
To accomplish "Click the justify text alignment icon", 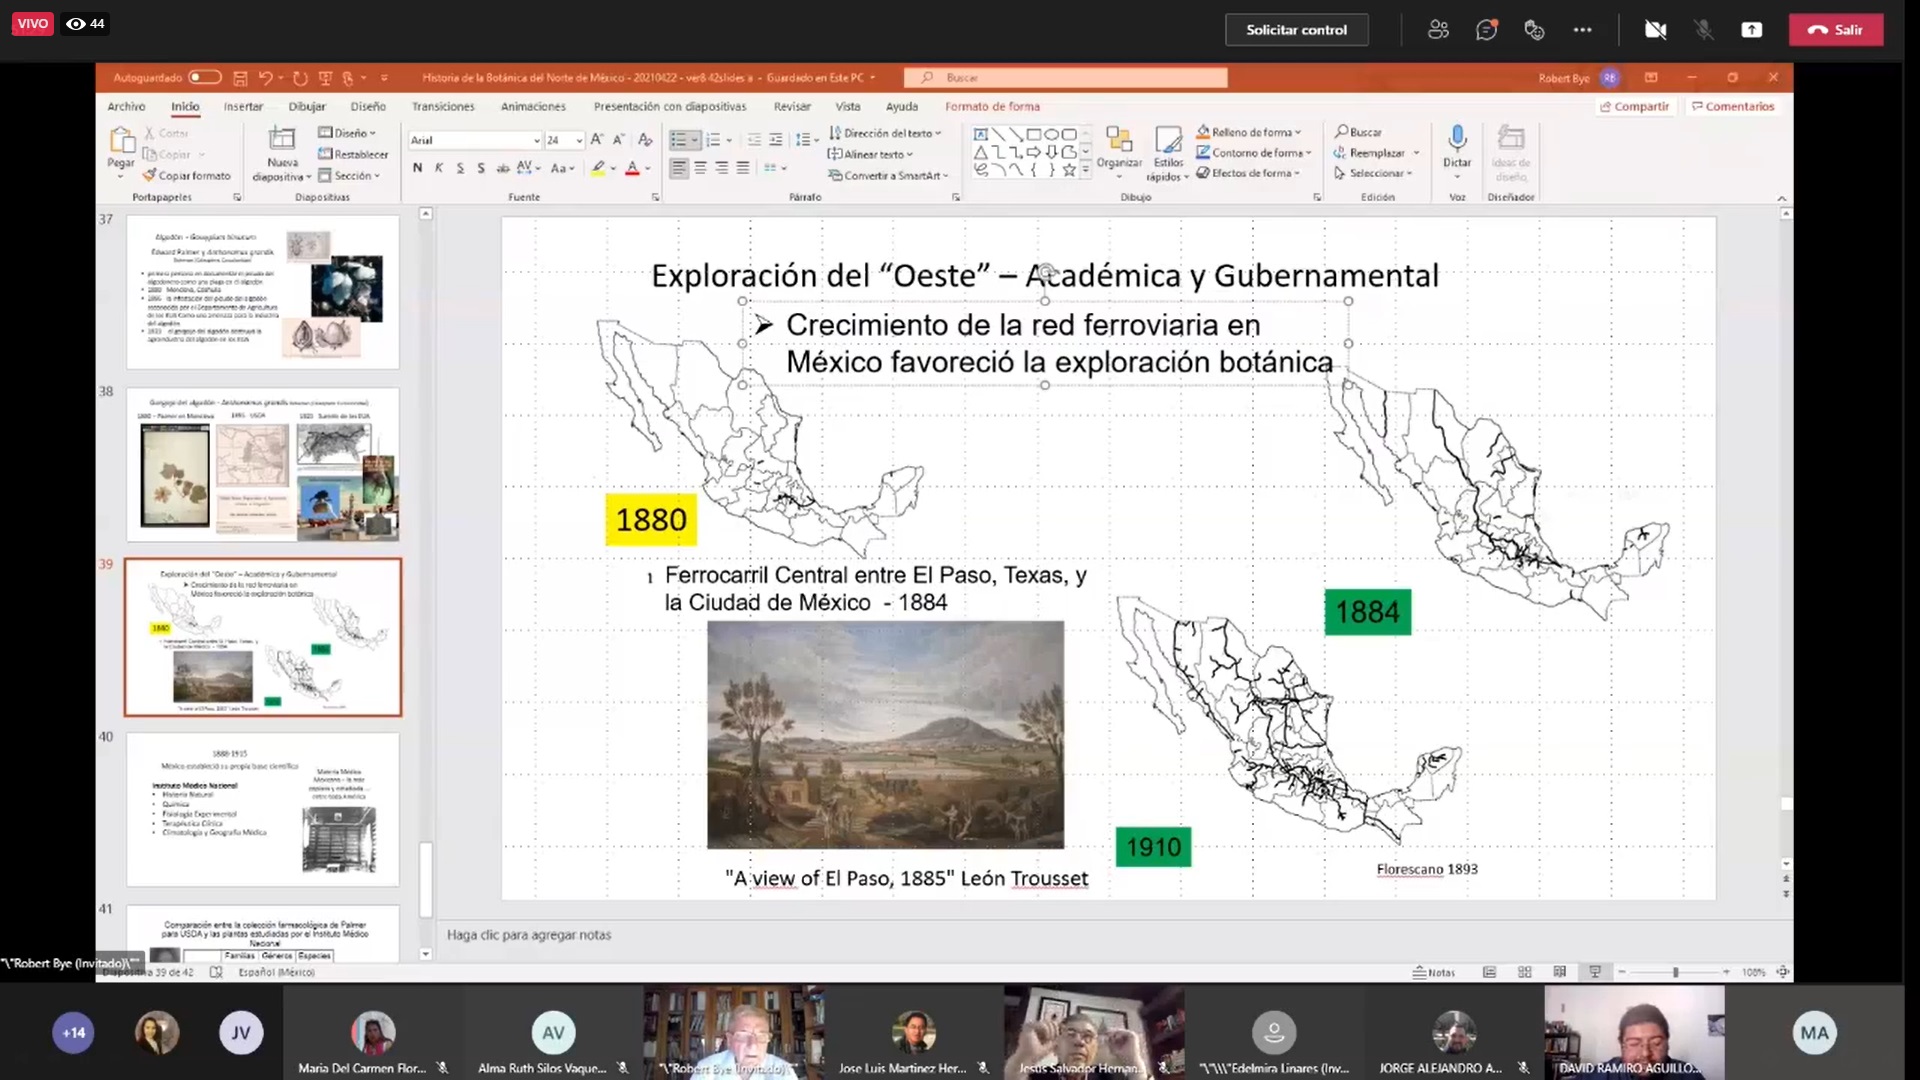I will (x=743, y=168).
